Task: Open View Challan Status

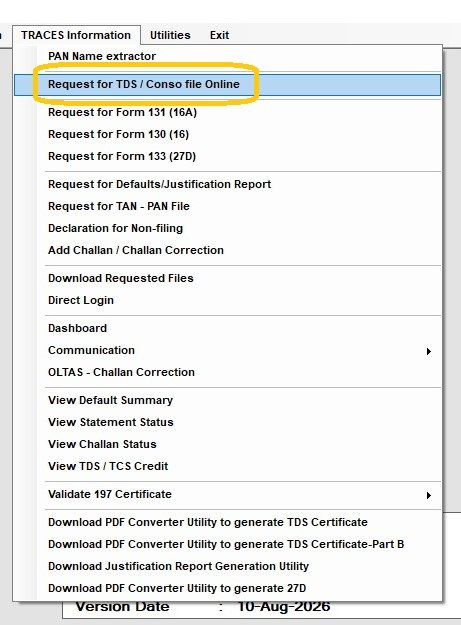Action: [228, 444]
